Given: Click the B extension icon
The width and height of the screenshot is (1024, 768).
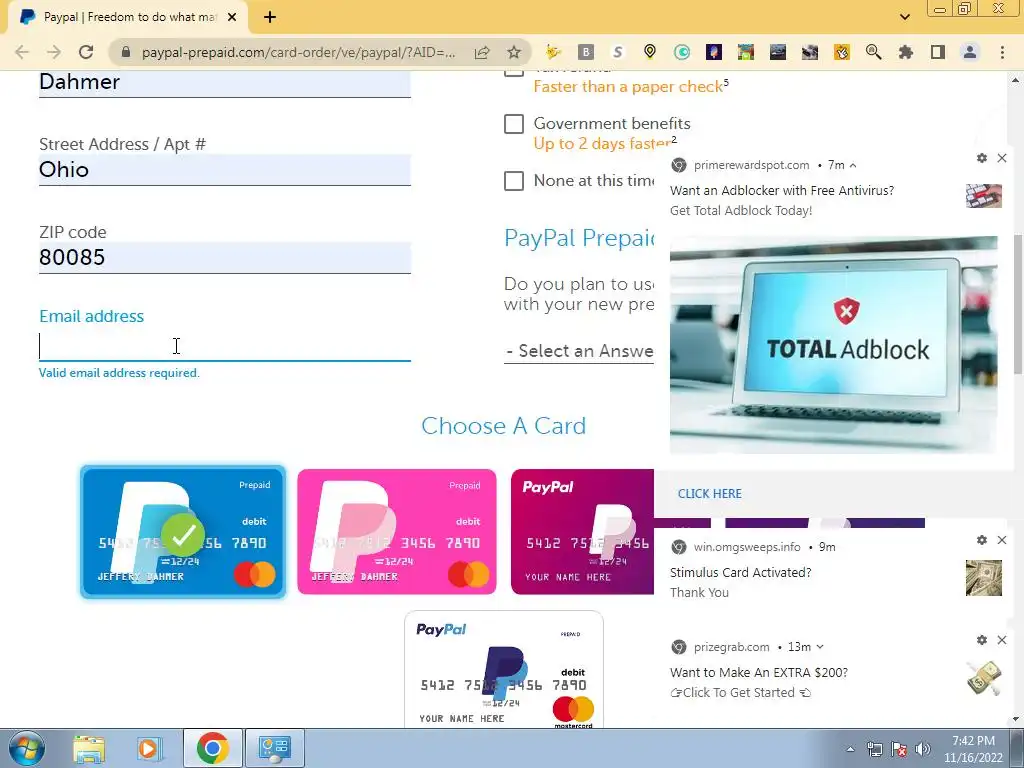Looking at the screenshot, I should coord(586,52).
